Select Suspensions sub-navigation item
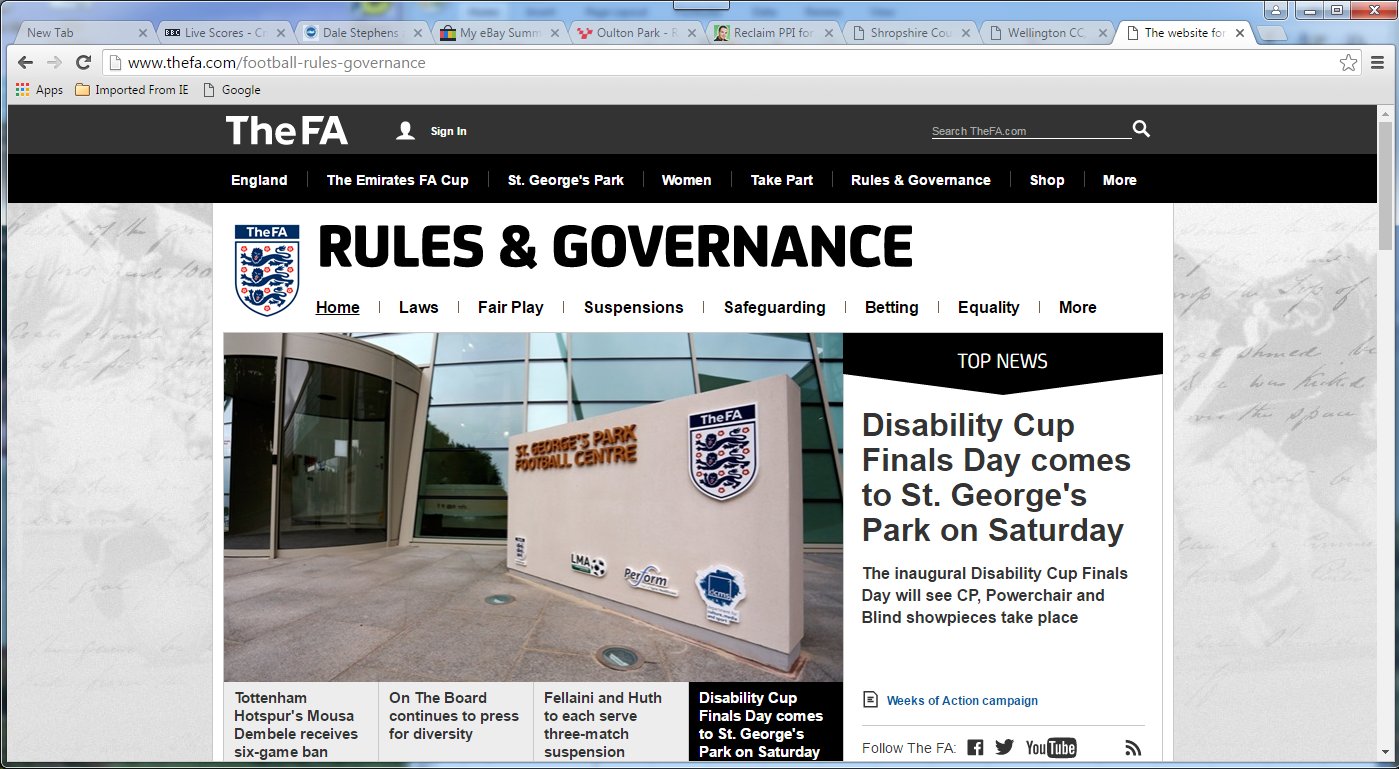Screen dimensions: 1399x769 634,307
